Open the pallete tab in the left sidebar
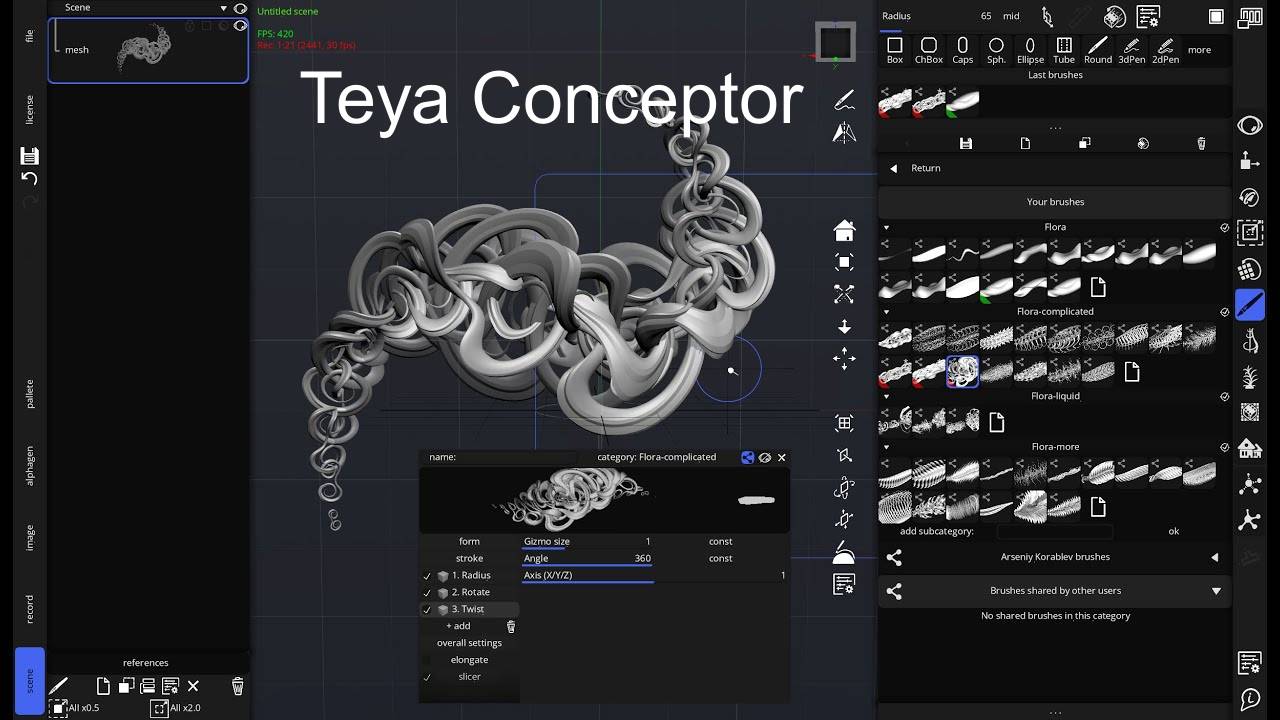 [x=30, y=393]
